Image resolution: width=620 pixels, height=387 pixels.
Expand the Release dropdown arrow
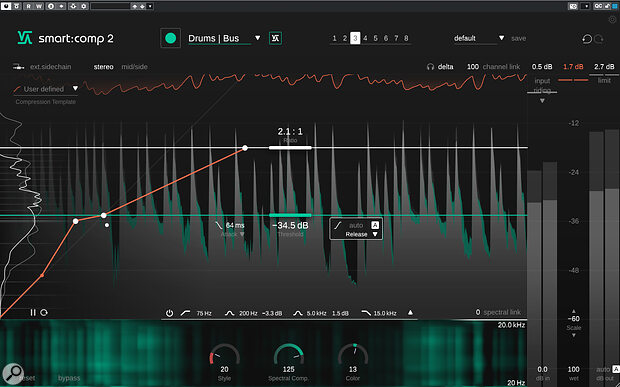(375, 234)
